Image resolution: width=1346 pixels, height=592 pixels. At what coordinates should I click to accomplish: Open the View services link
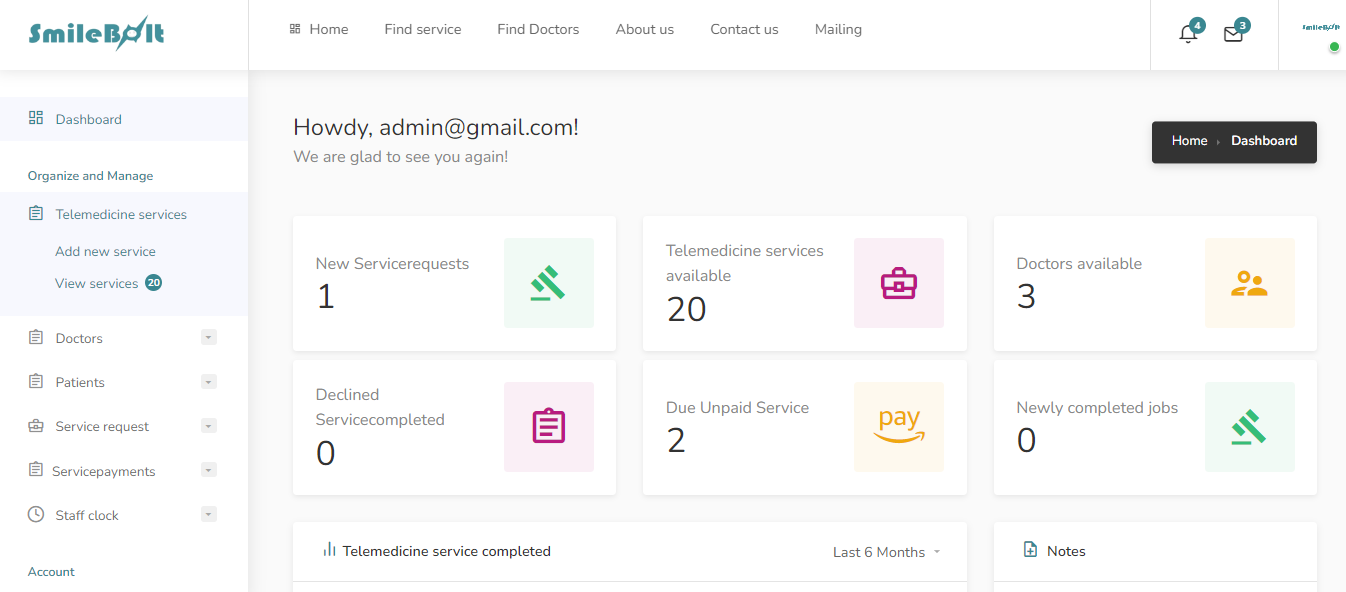coord(97,283)
